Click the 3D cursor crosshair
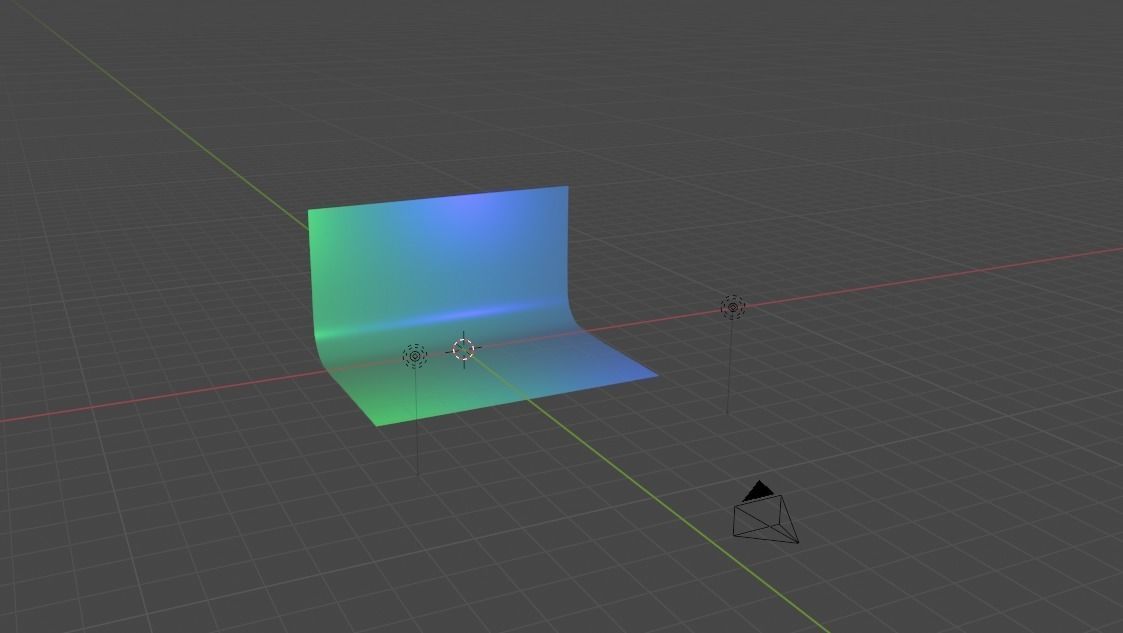 (463, 349)
